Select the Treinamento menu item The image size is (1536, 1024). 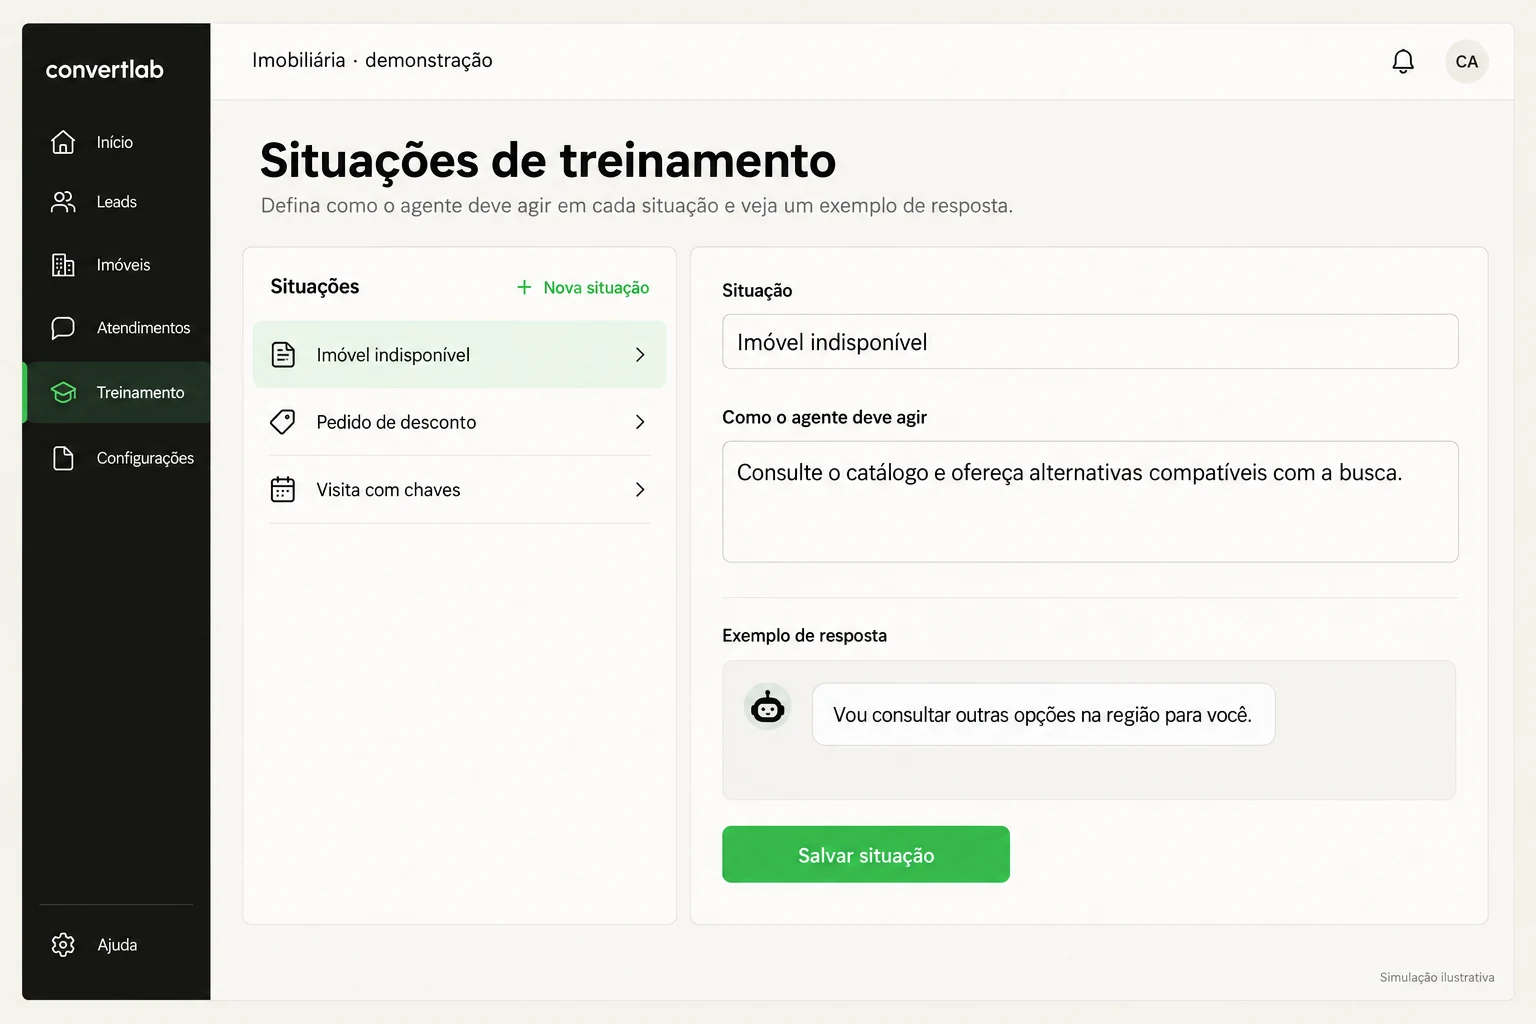pyautogui.click(x=117, y=393)
